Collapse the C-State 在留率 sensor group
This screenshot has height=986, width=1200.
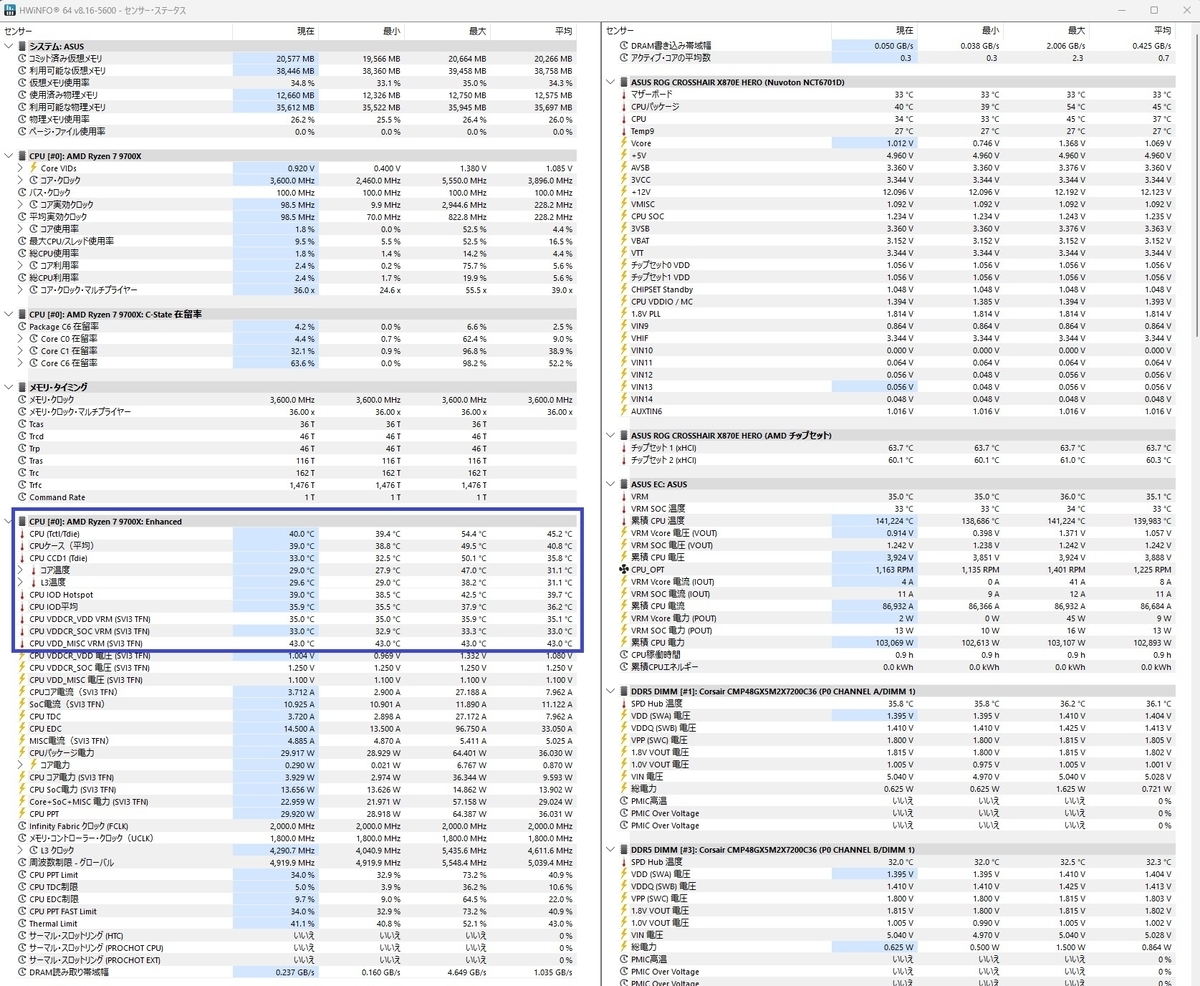(x=9, y=314)
